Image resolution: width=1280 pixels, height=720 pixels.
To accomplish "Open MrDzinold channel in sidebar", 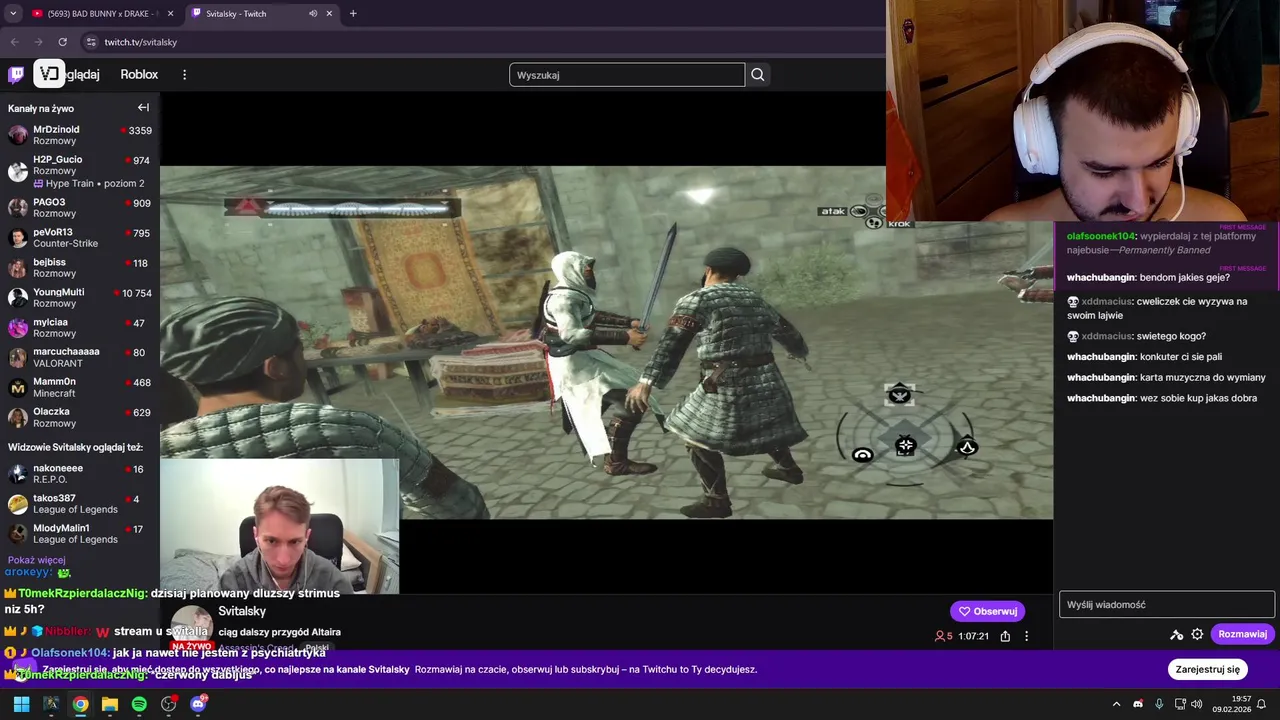I will [80, 135].
